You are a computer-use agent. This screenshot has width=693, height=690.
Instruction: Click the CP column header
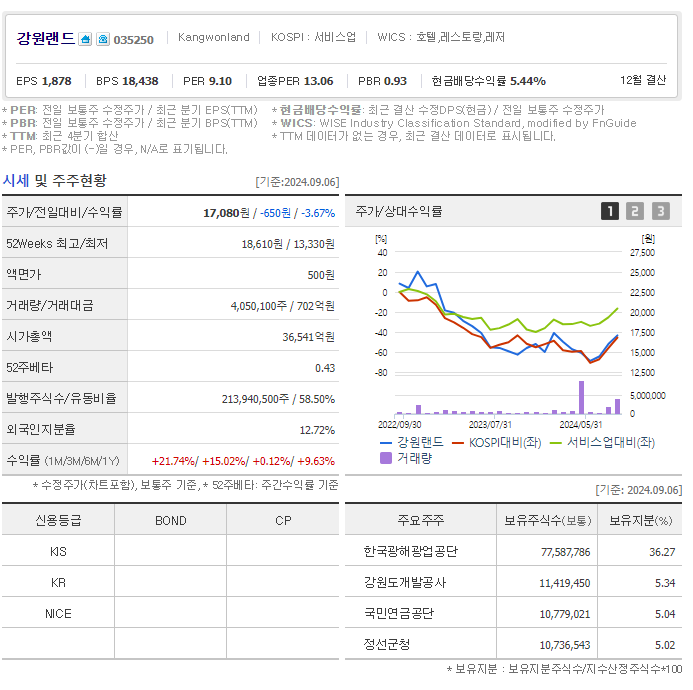pyautogui.click(x=283, y=520)
